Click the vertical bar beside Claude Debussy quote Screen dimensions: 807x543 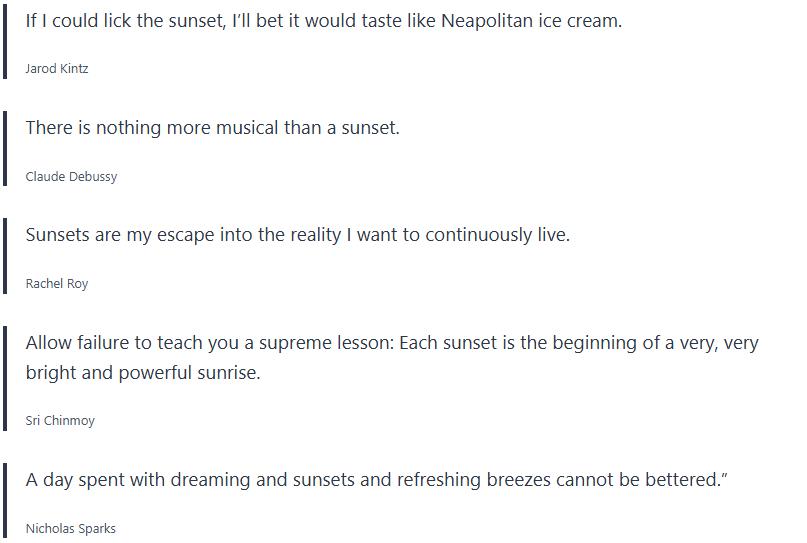4,150
